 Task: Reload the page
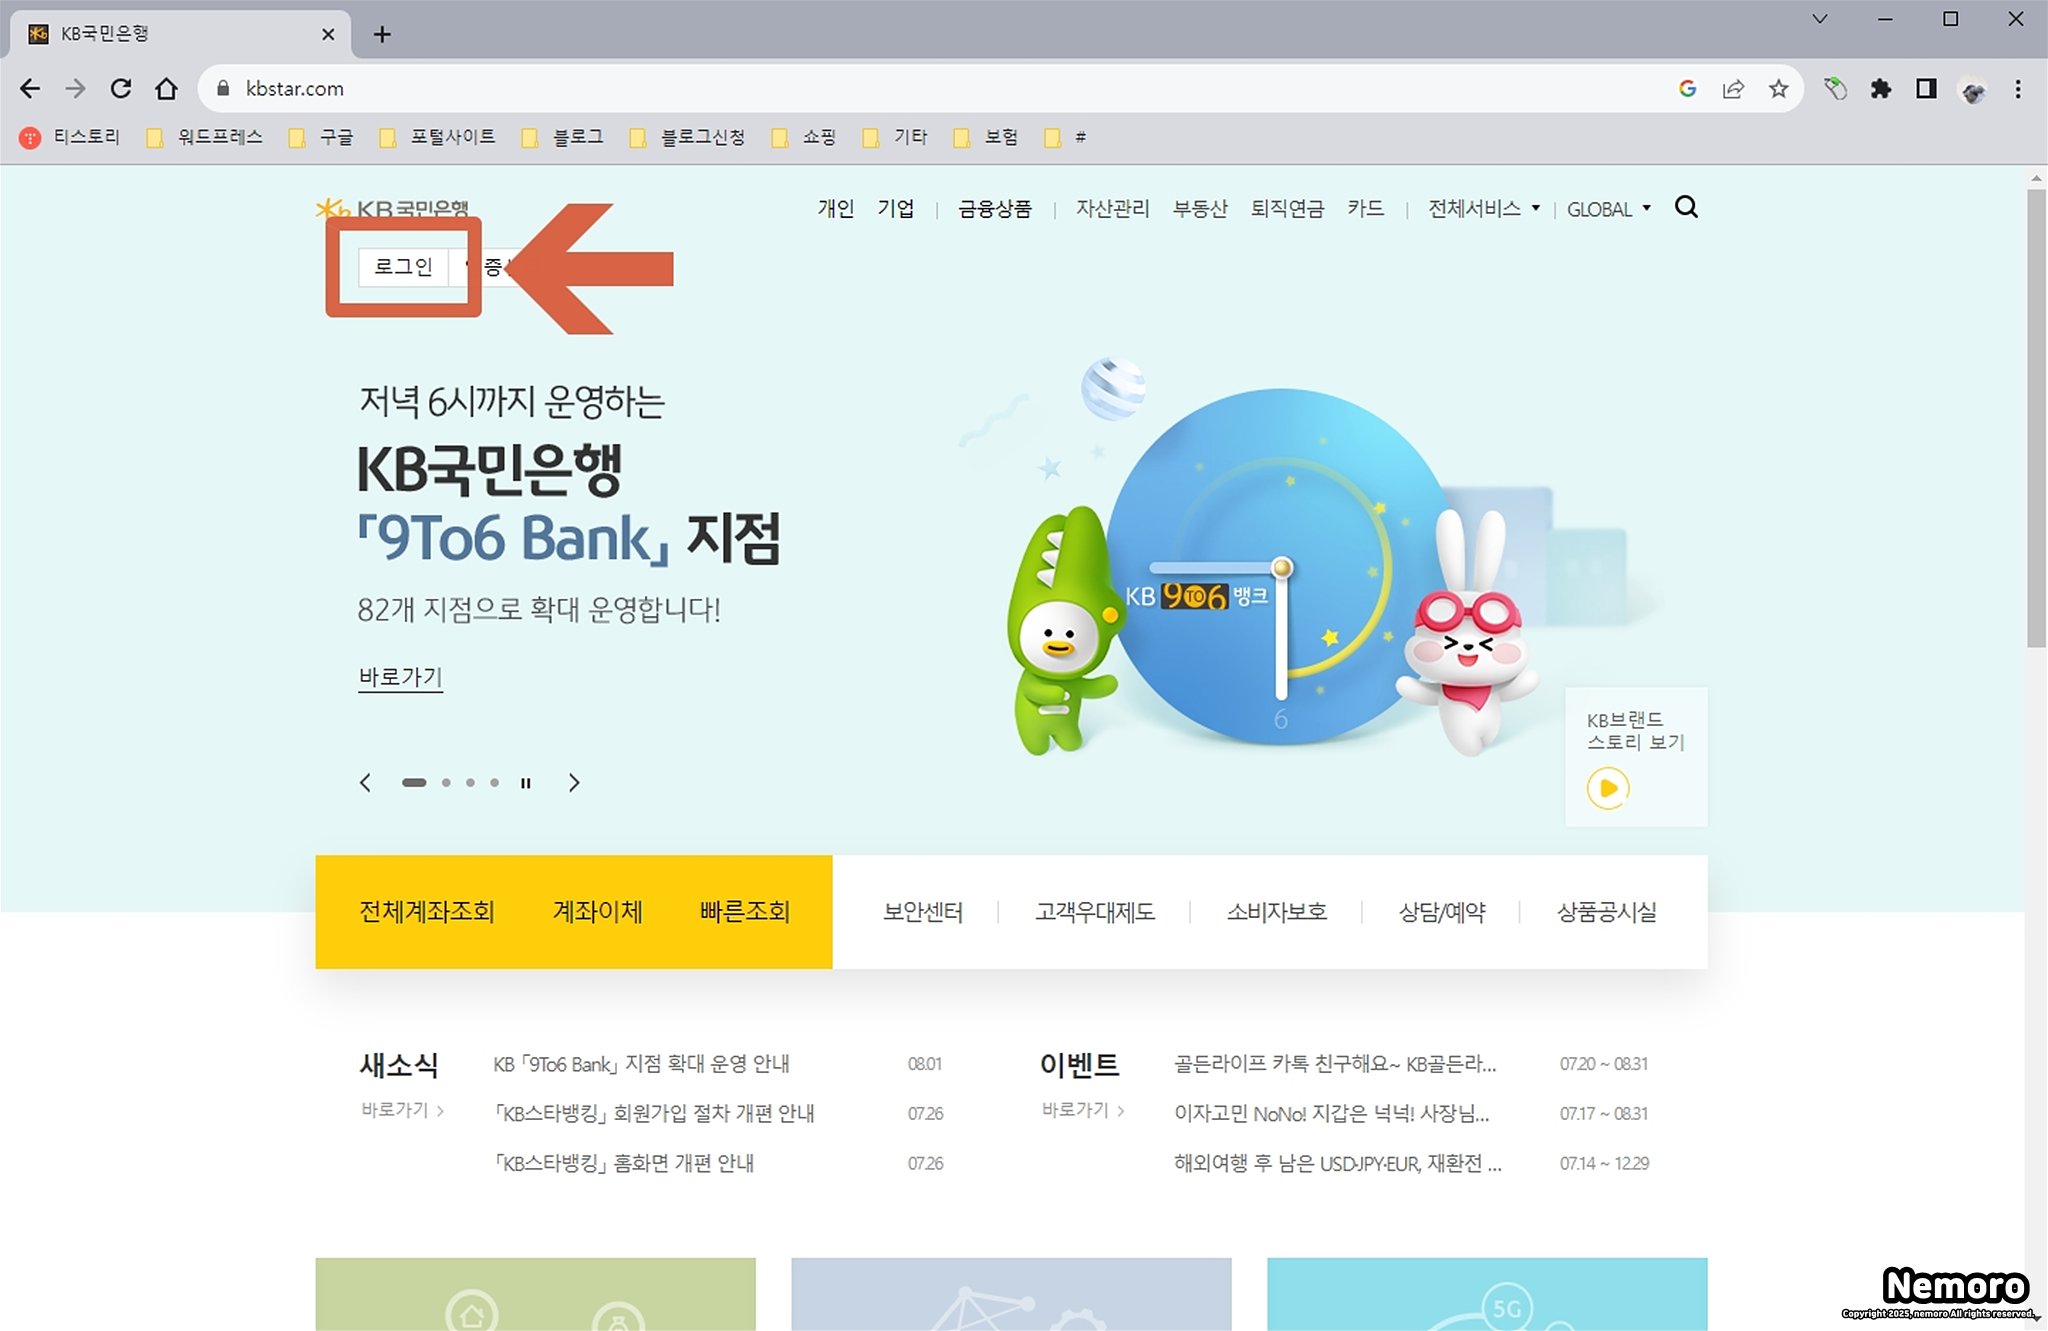pos(121,89)
